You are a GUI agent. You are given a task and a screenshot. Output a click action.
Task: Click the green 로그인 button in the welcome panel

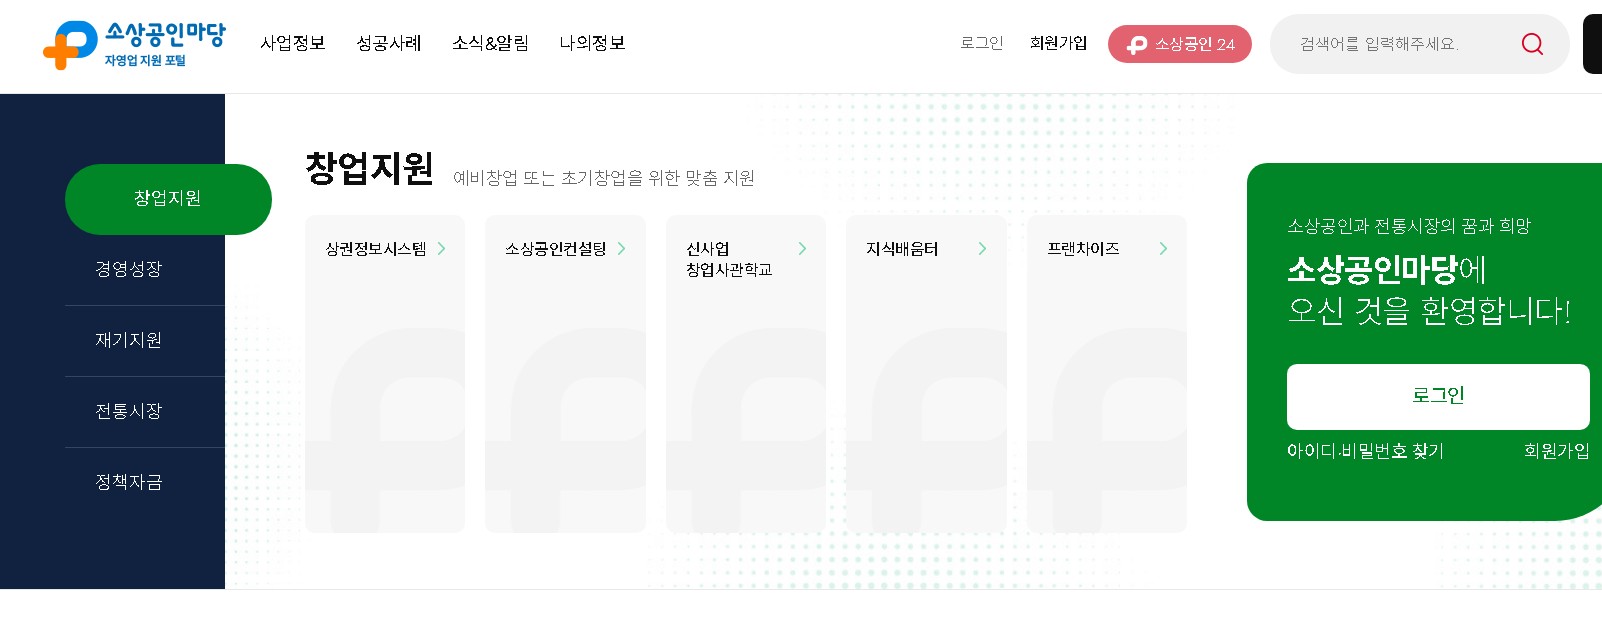point(1438,395)
